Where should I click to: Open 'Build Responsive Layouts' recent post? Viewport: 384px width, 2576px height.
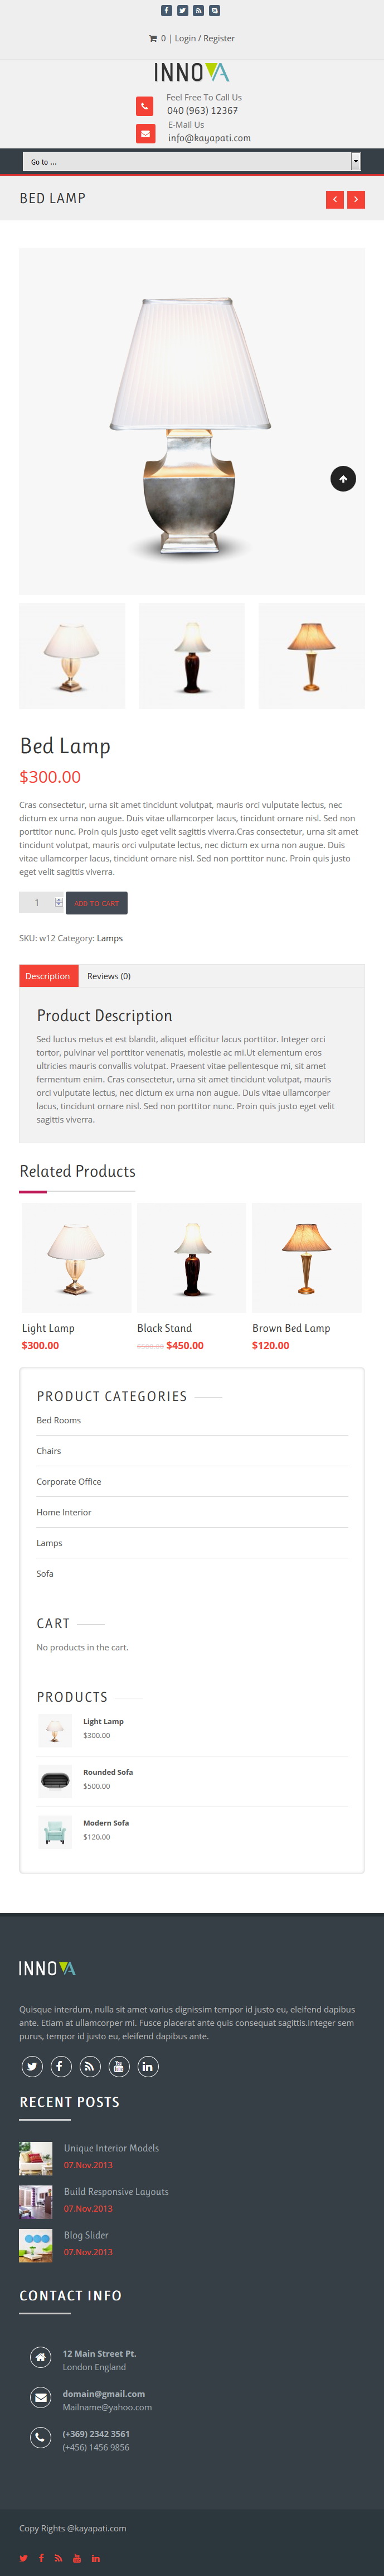click(x=116, y=2191)
